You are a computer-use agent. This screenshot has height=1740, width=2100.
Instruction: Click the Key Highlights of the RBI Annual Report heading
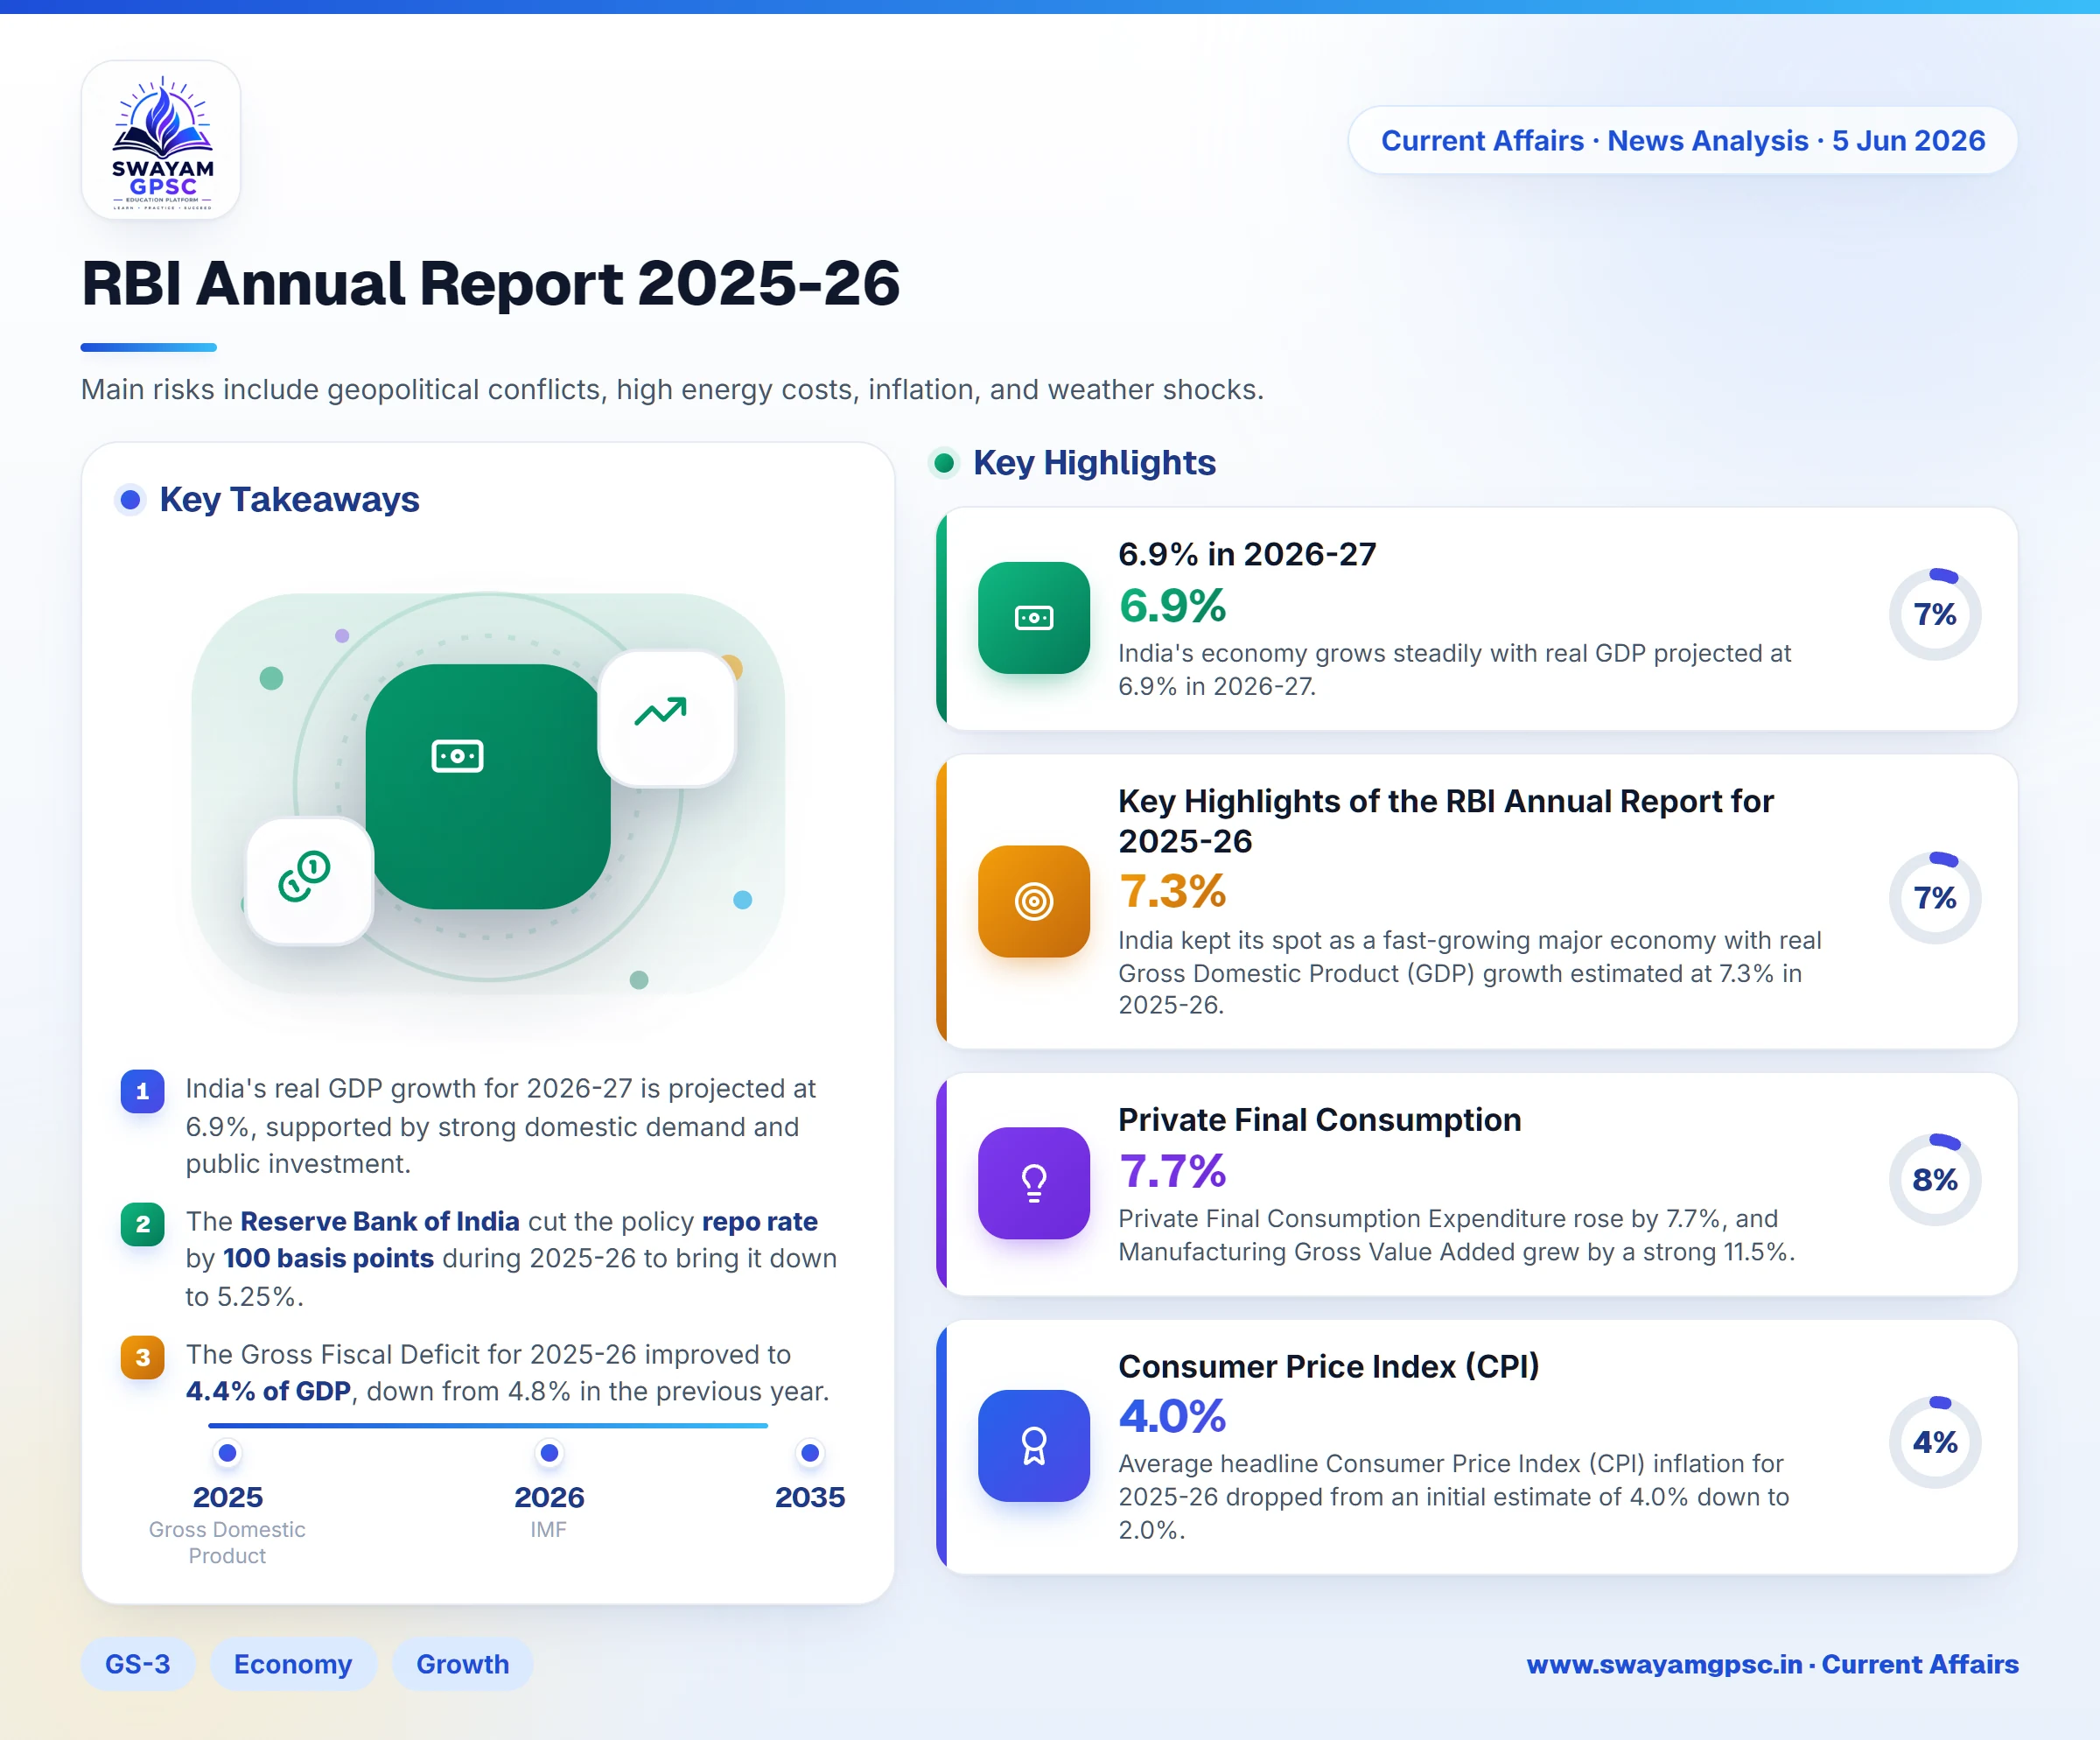(x=1446, y=821)
